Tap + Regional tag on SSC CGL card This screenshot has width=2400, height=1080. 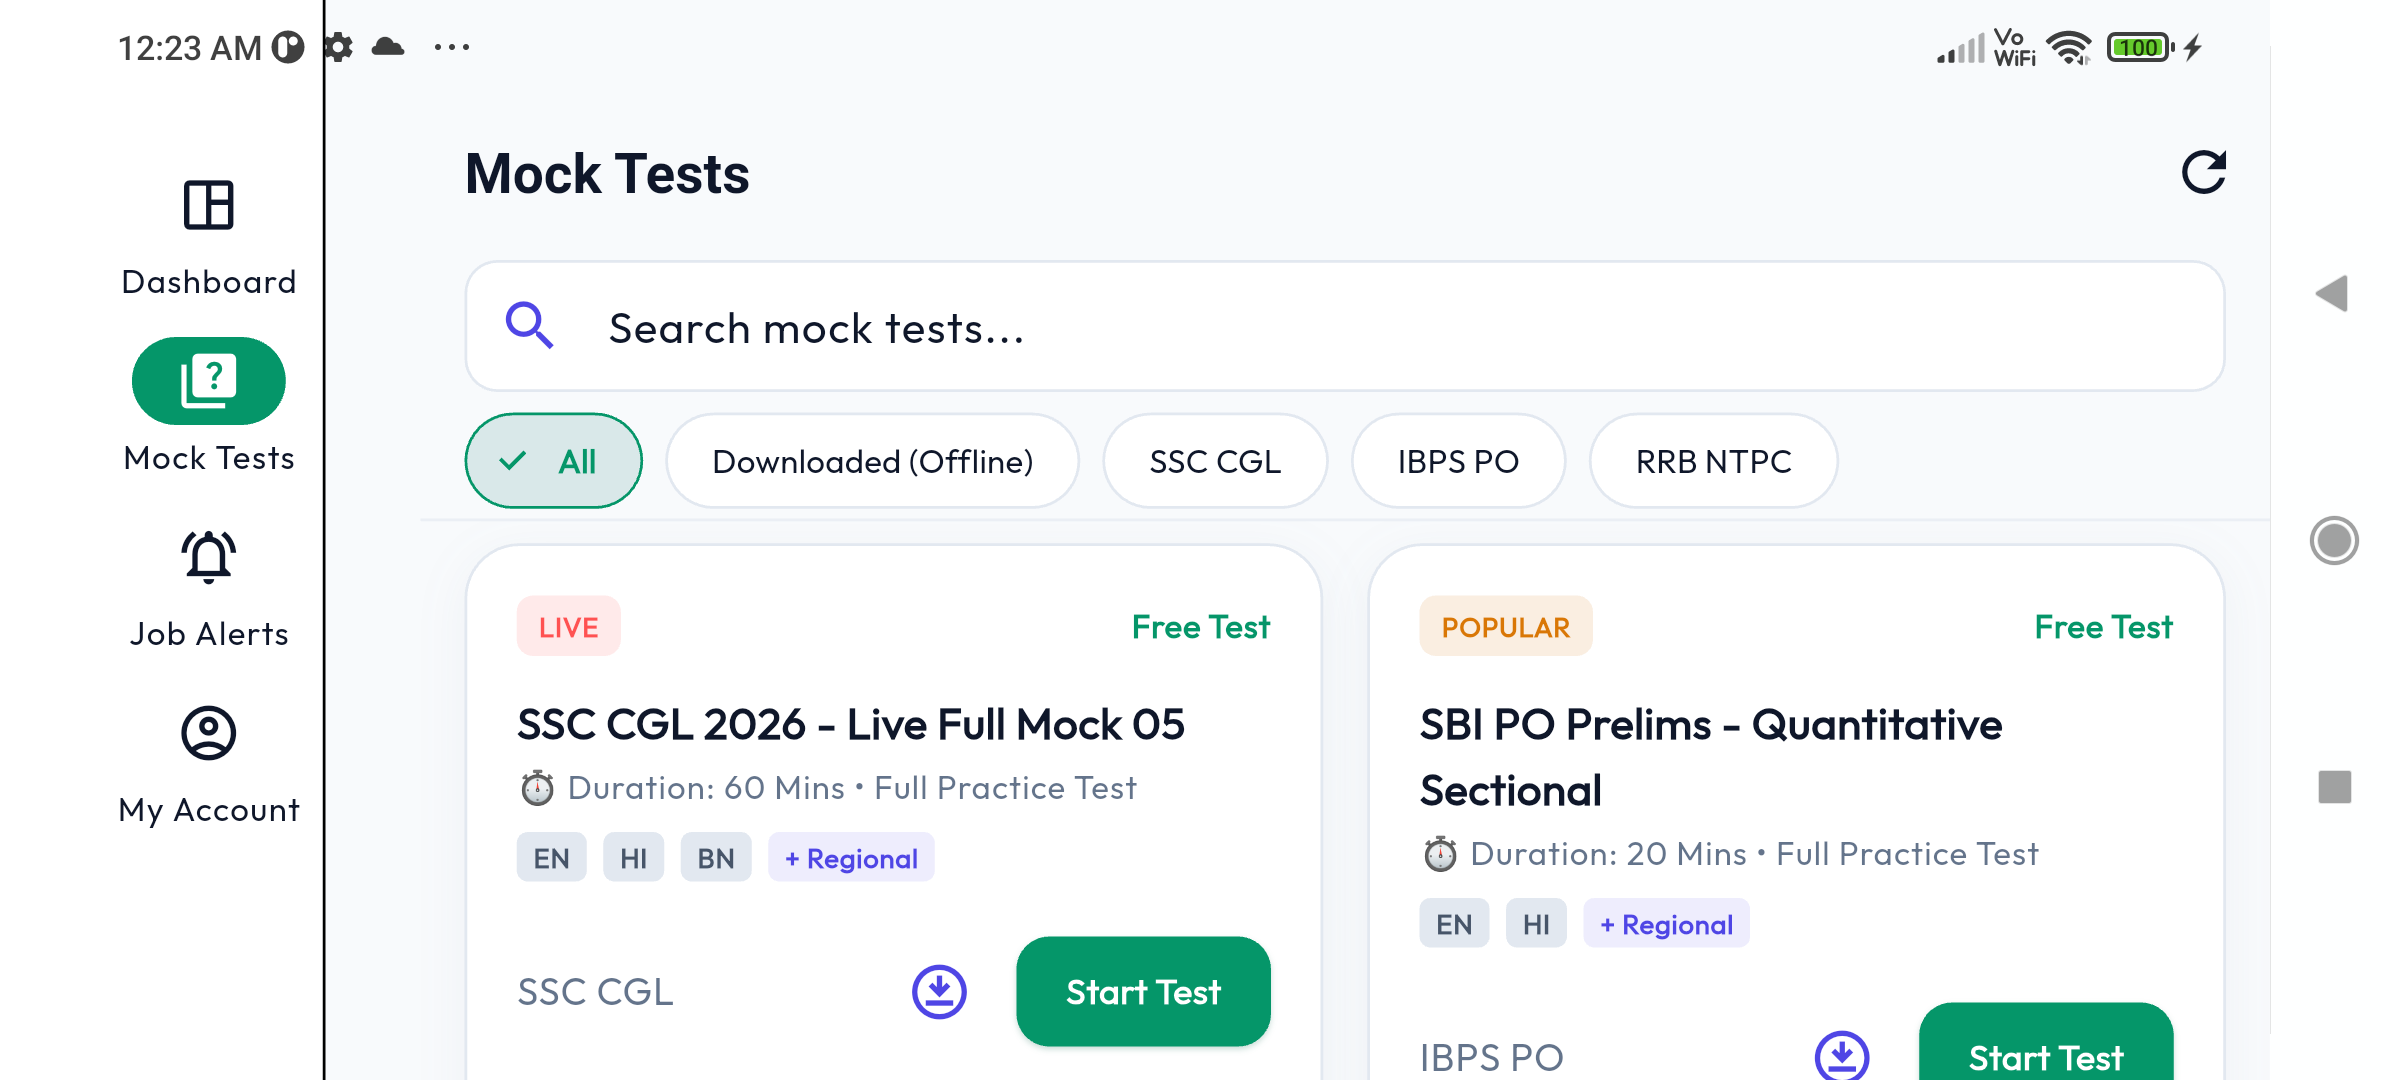click(x=851, y=858)
